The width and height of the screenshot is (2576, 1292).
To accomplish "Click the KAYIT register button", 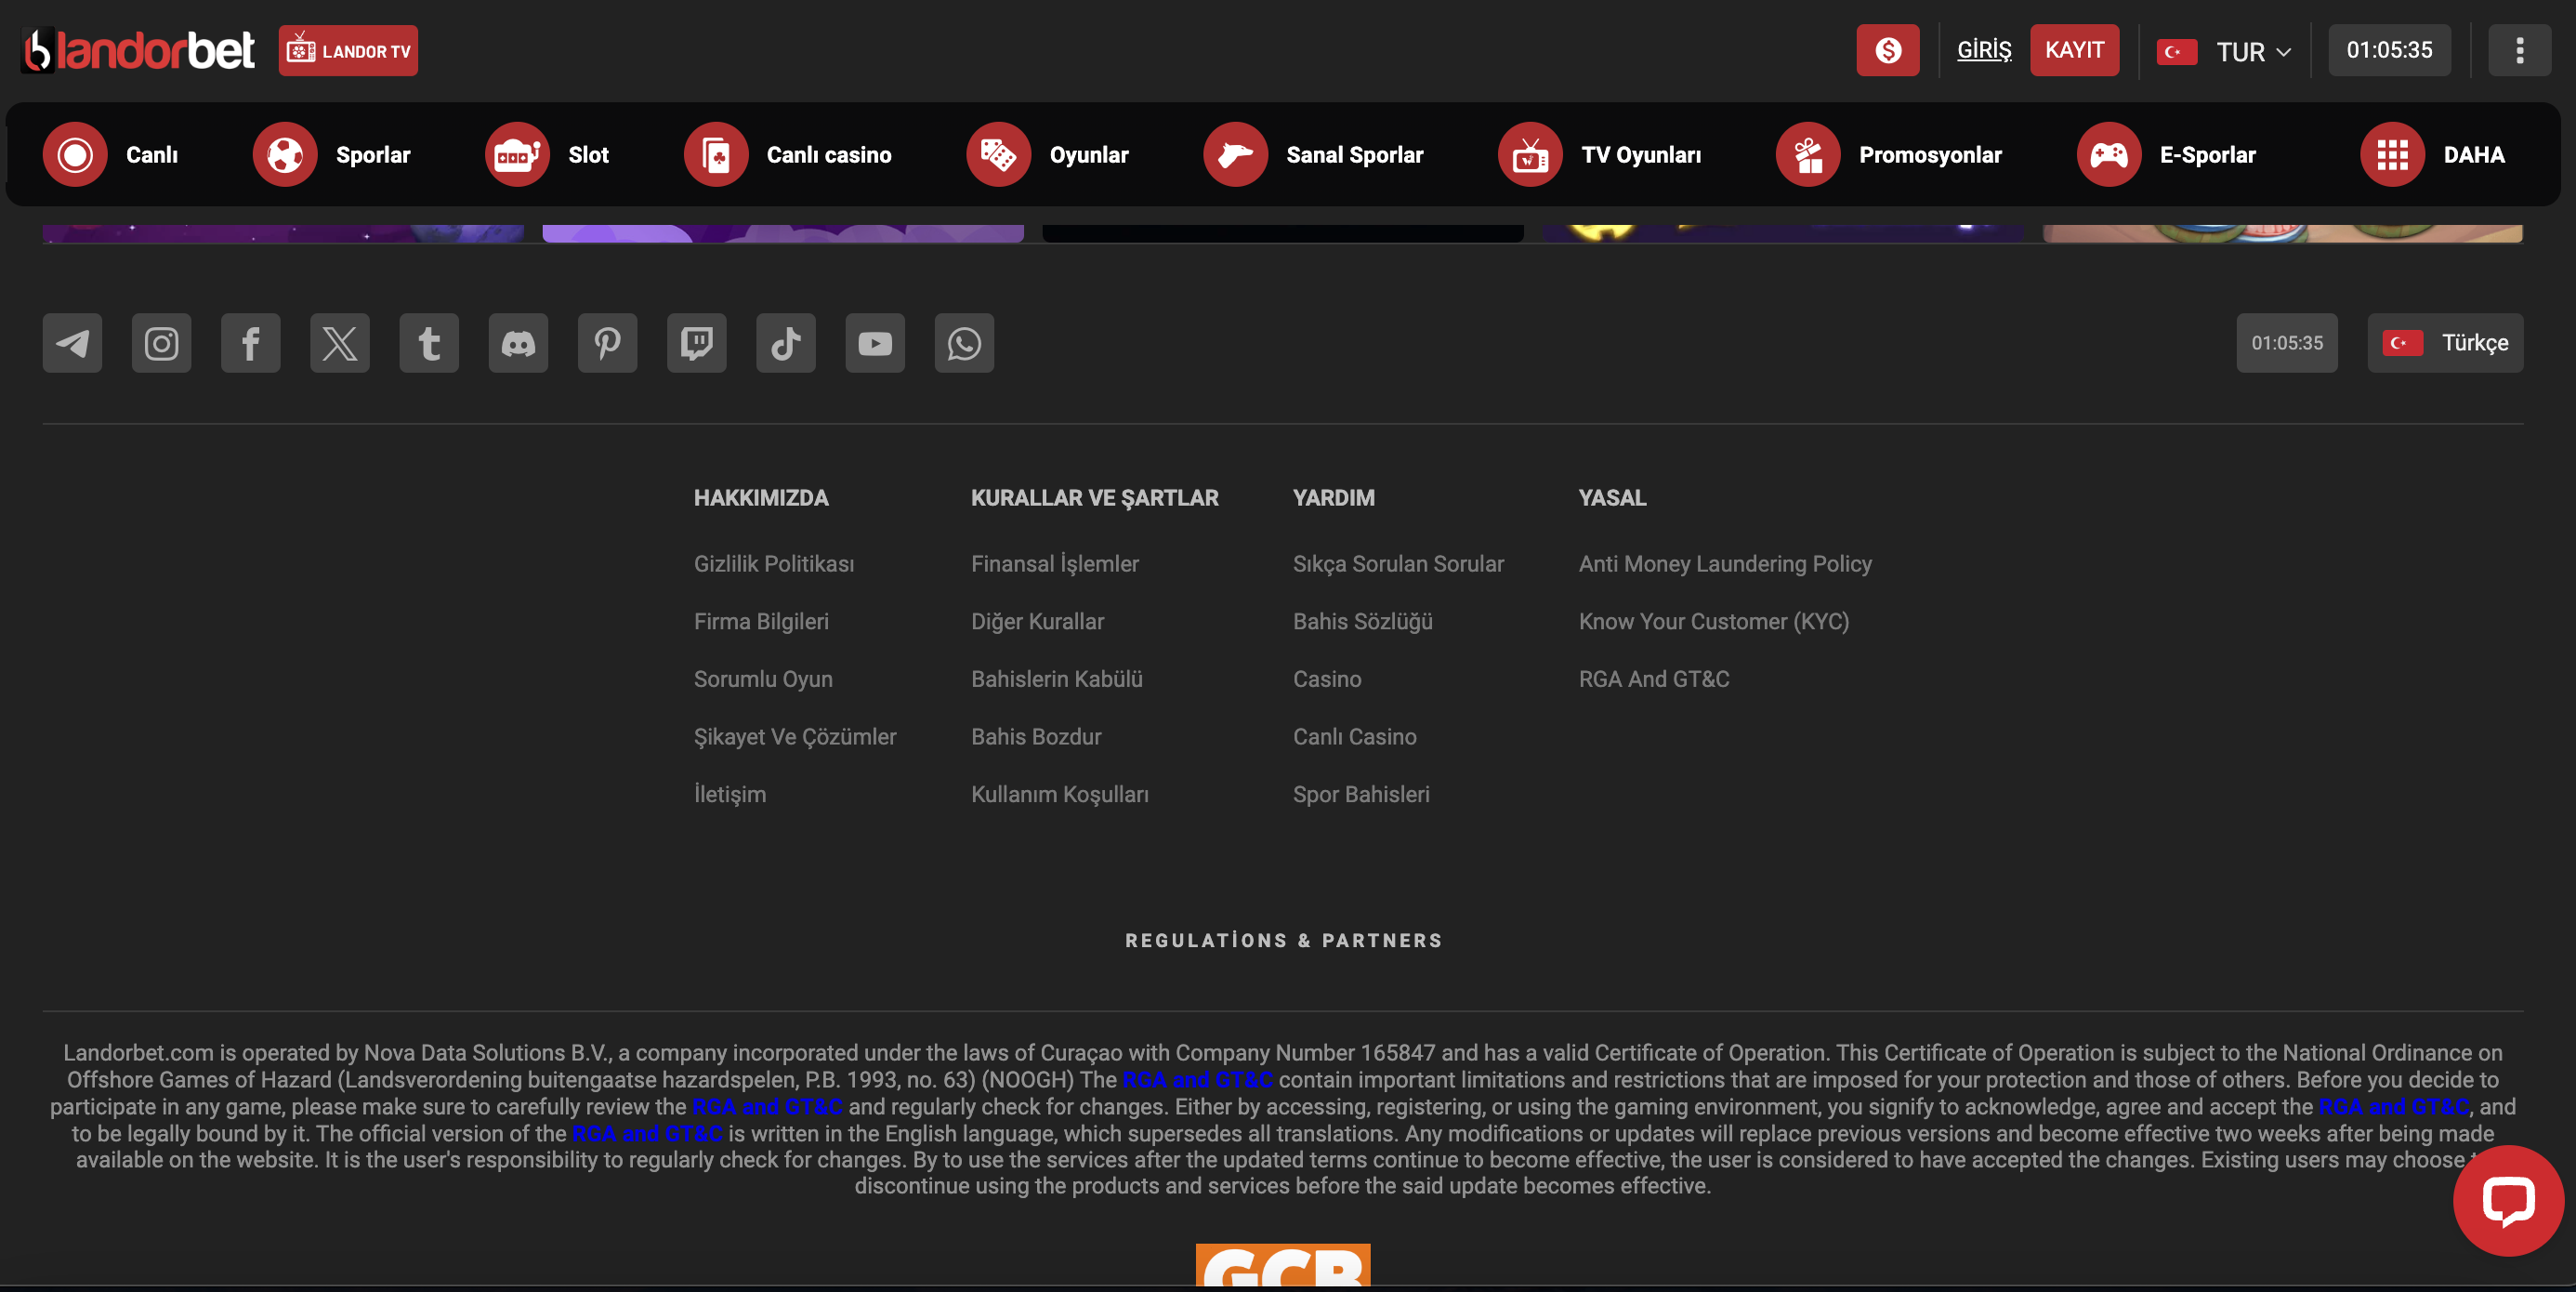I will [x=2074, y=50].
